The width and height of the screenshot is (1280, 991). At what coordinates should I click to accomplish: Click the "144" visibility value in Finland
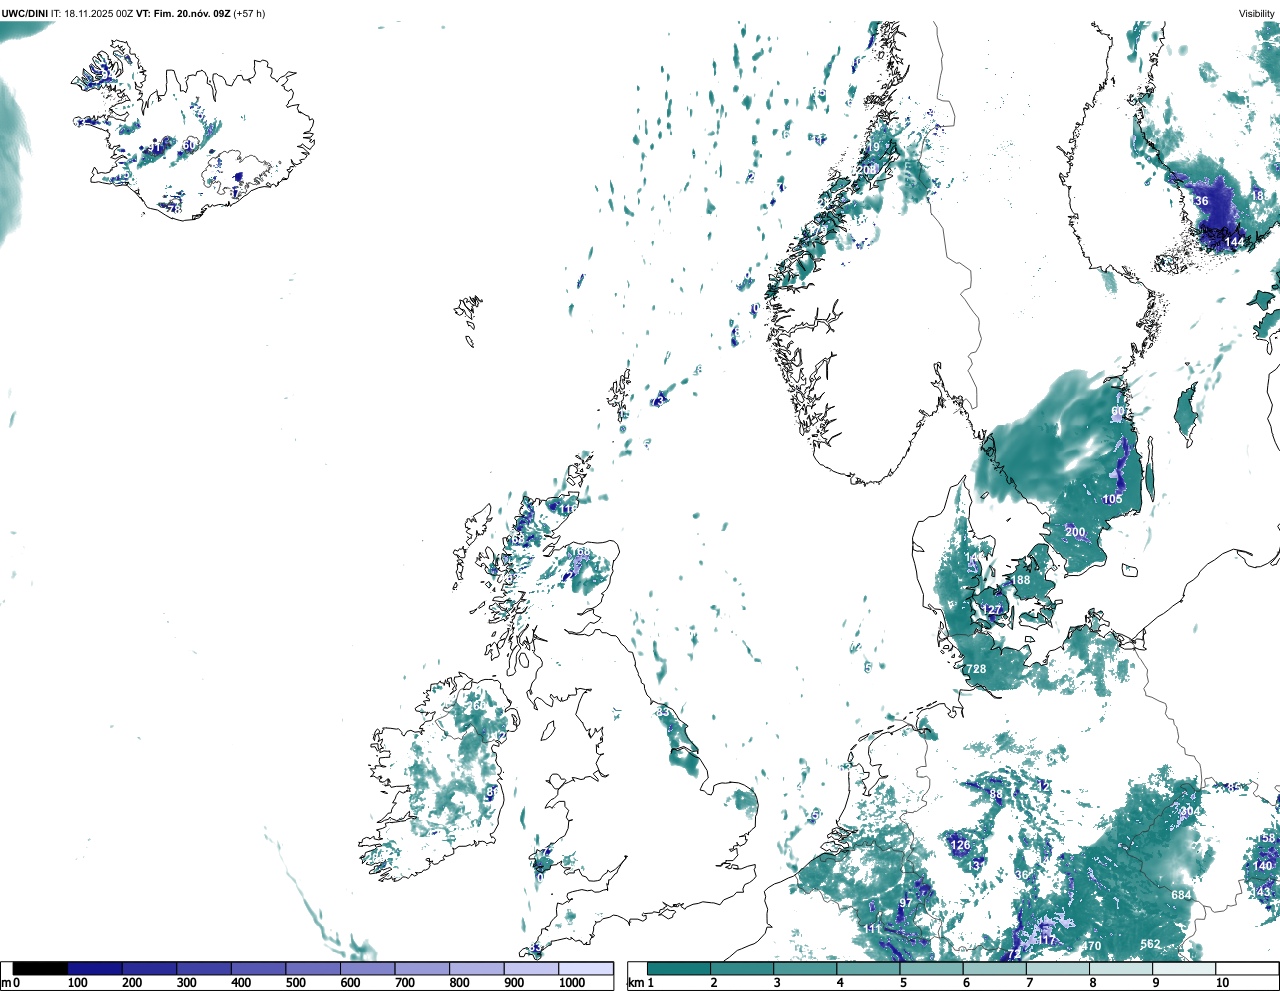pyautogui.click(x=1235, y=242)
